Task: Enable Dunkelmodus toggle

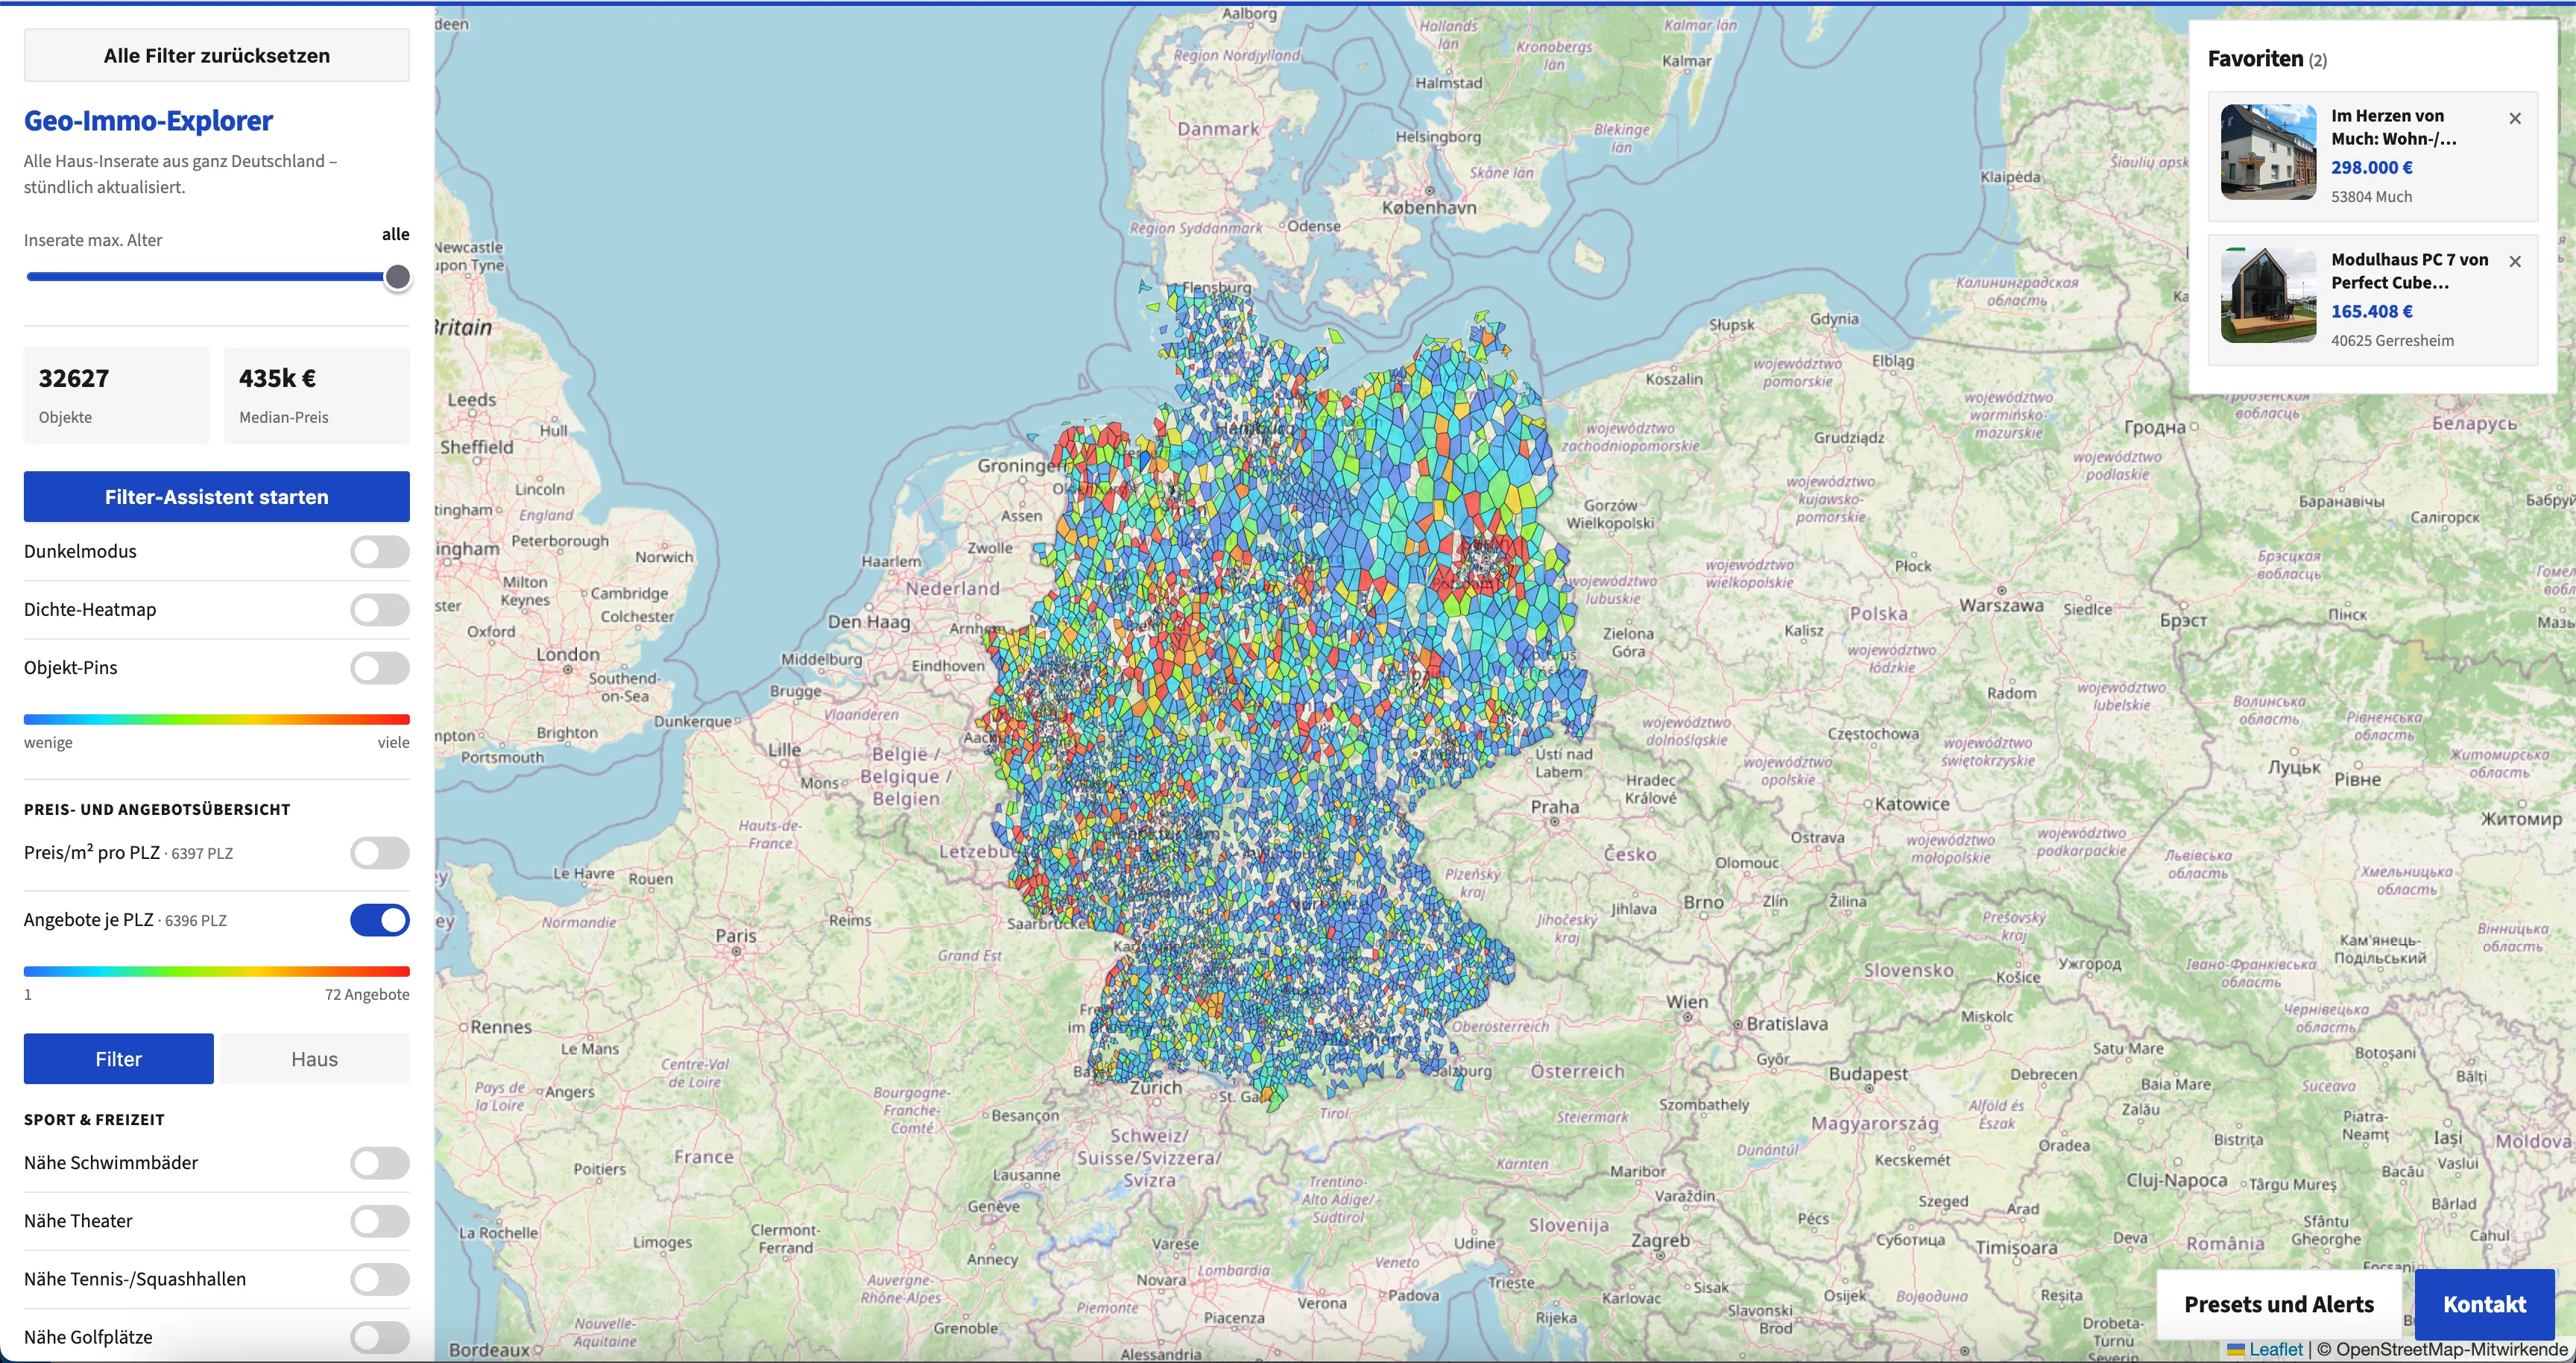Action: pyautogui.click(x=380, y=552)
